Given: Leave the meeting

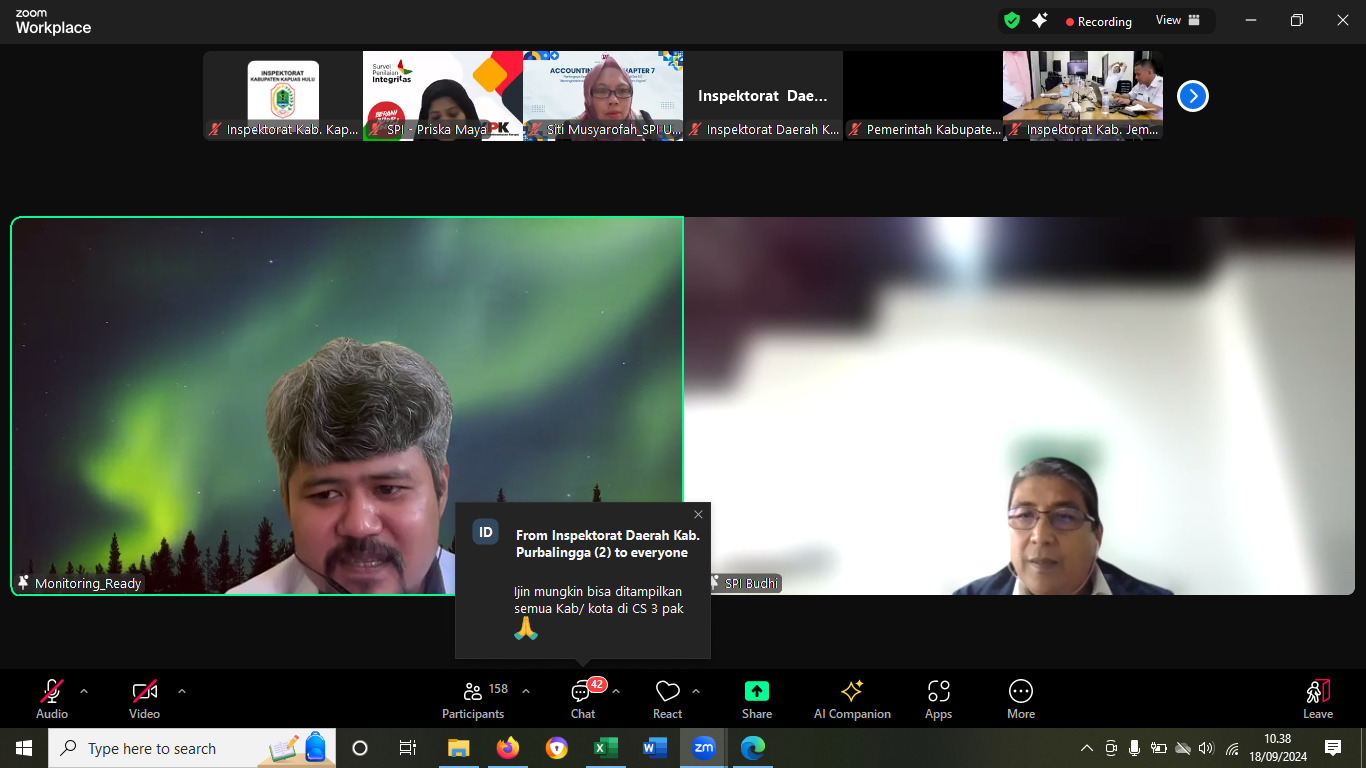Looking at the screenshot, I should coord(1317,698).
